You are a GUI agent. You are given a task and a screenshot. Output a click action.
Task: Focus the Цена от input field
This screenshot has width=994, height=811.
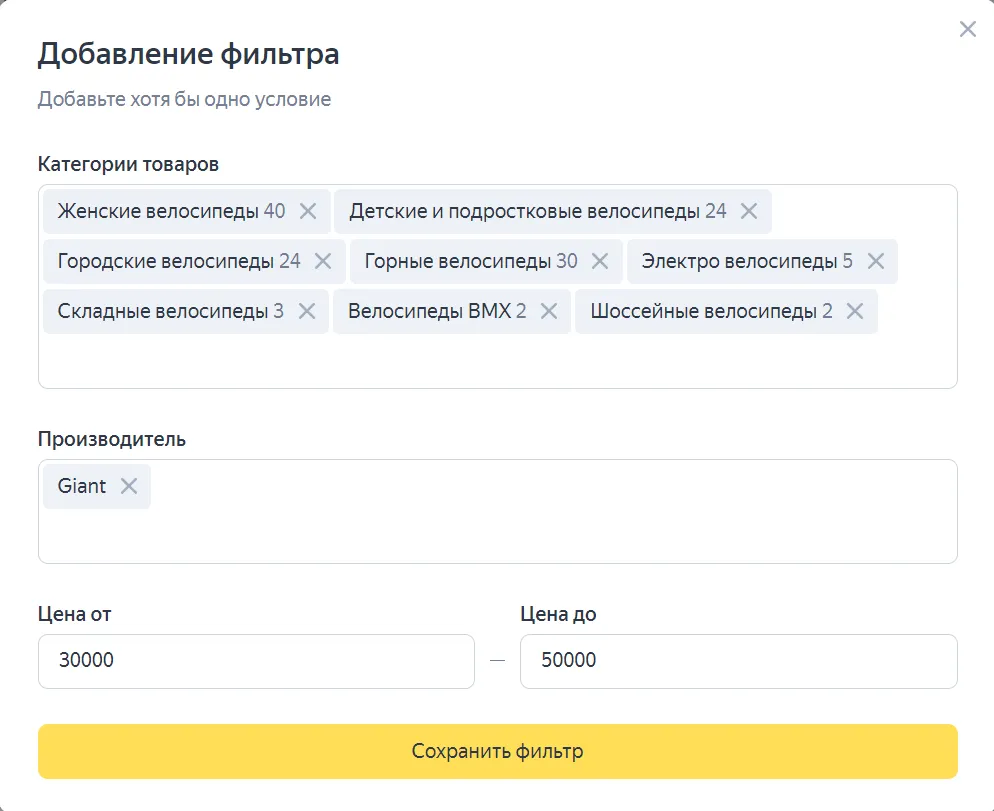click(x=256, y=661)
